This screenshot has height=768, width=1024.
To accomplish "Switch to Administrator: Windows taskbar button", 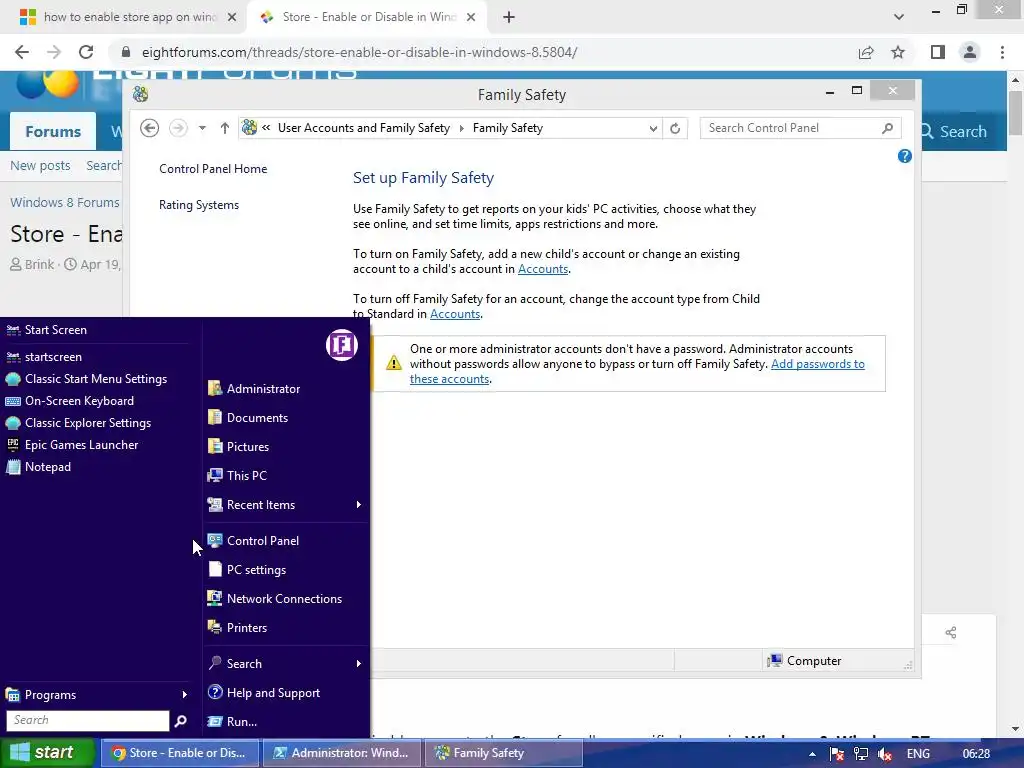I will pos(342,753).
